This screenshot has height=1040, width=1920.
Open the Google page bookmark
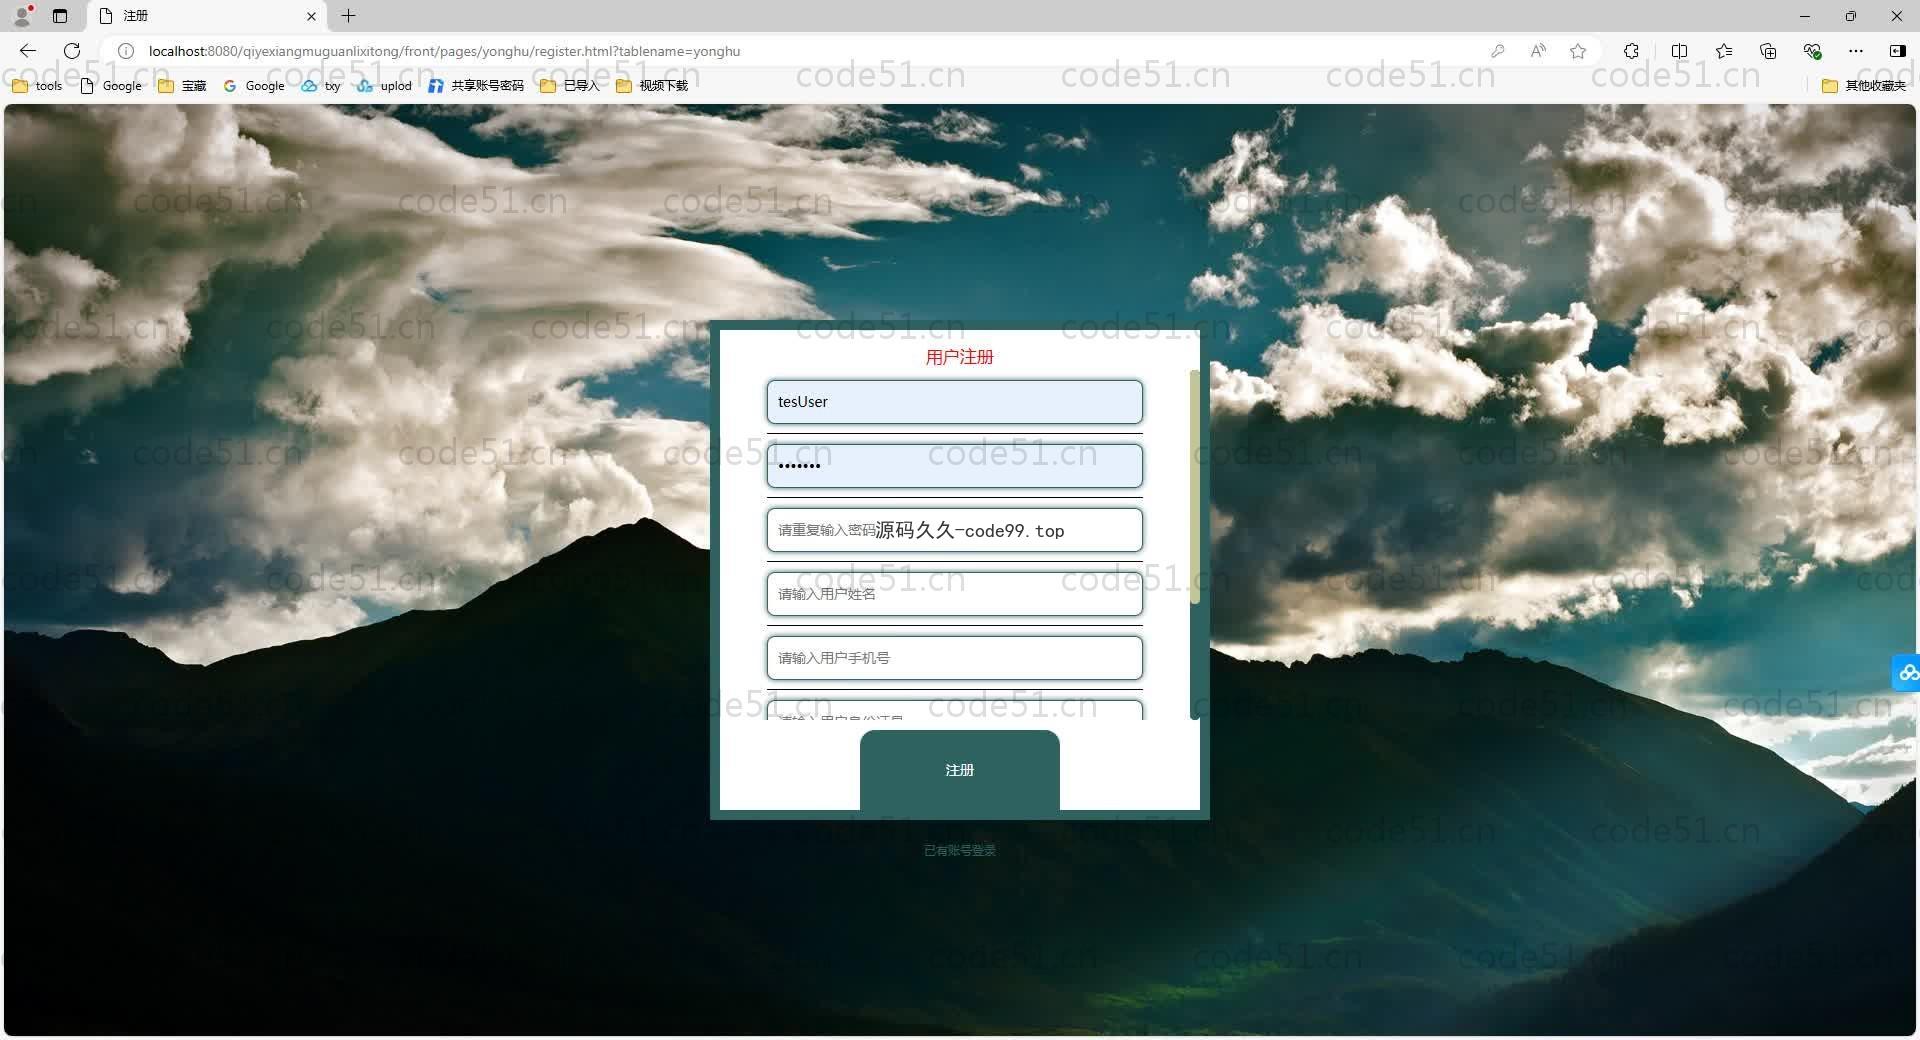coord(111,86)
